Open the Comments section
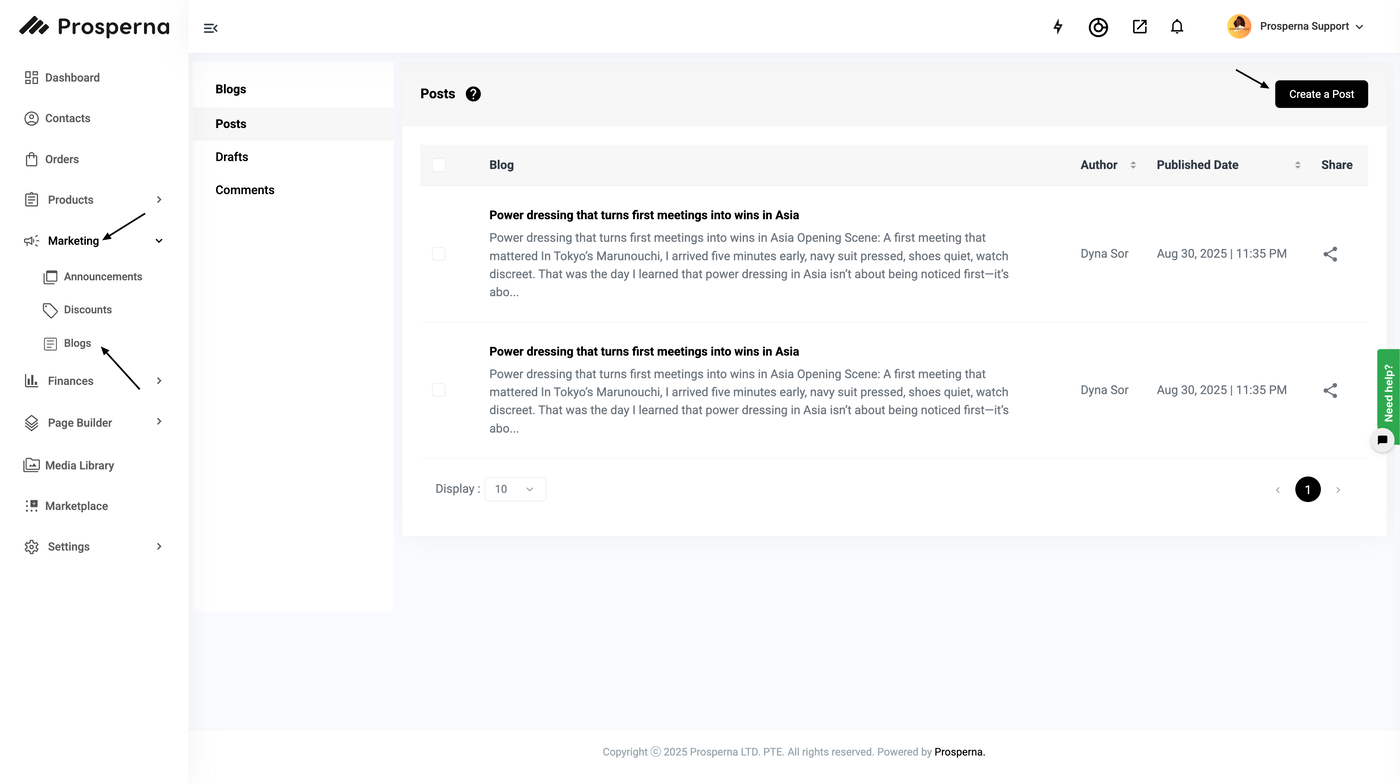The image size is (1400, 784). click(x=245, y=190)
